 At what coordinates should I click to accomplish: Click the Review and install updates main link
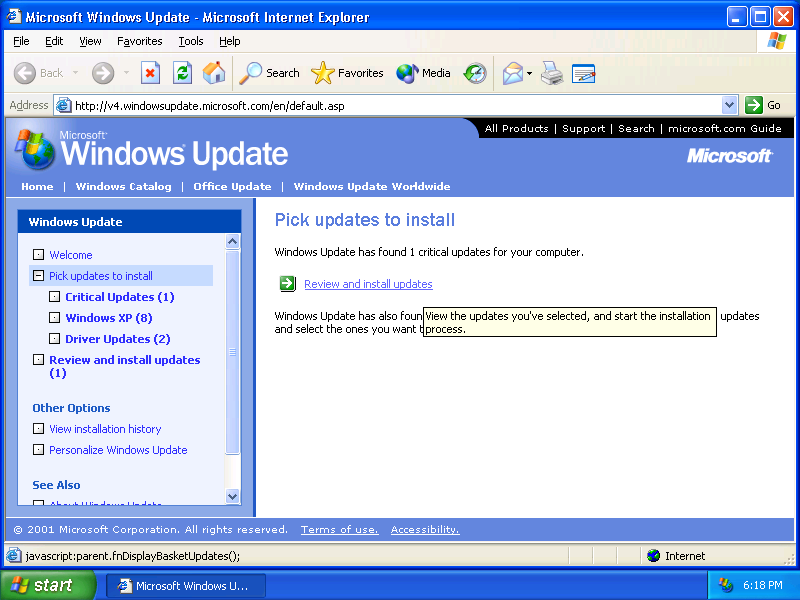(368, 284)
